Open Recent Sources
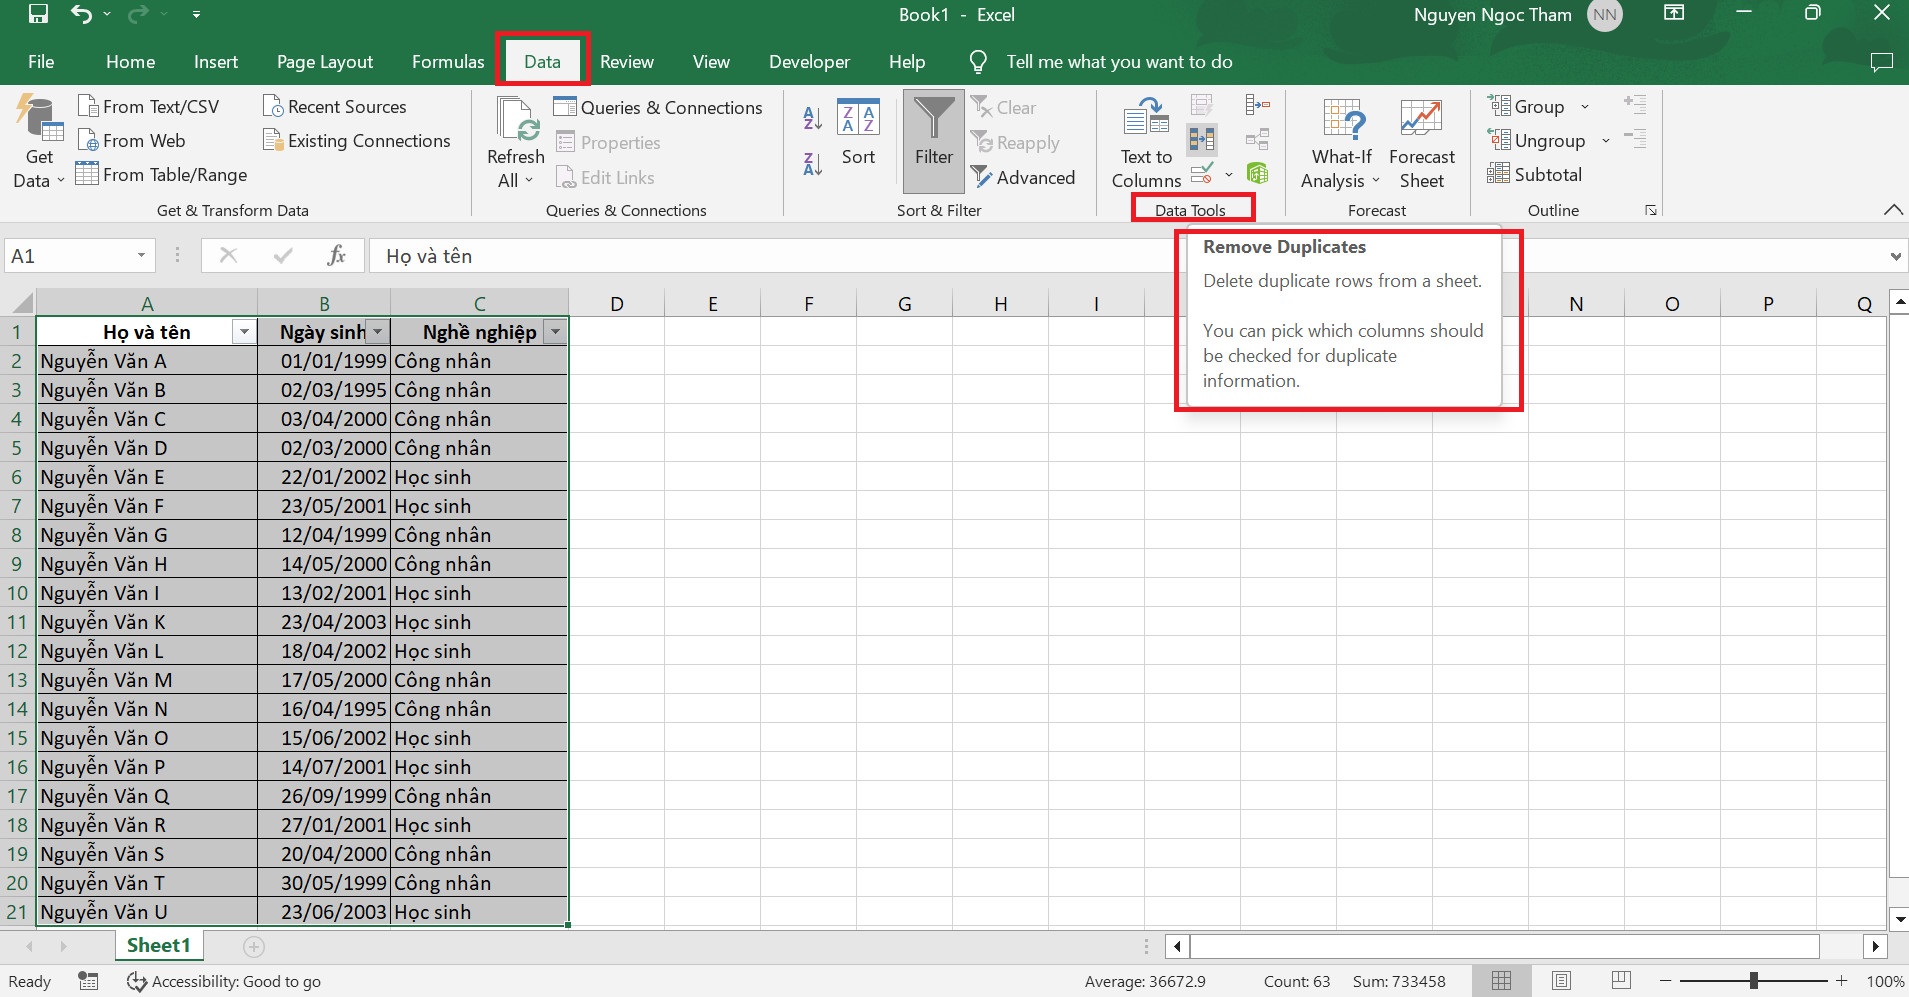 [x=334, y=106]
